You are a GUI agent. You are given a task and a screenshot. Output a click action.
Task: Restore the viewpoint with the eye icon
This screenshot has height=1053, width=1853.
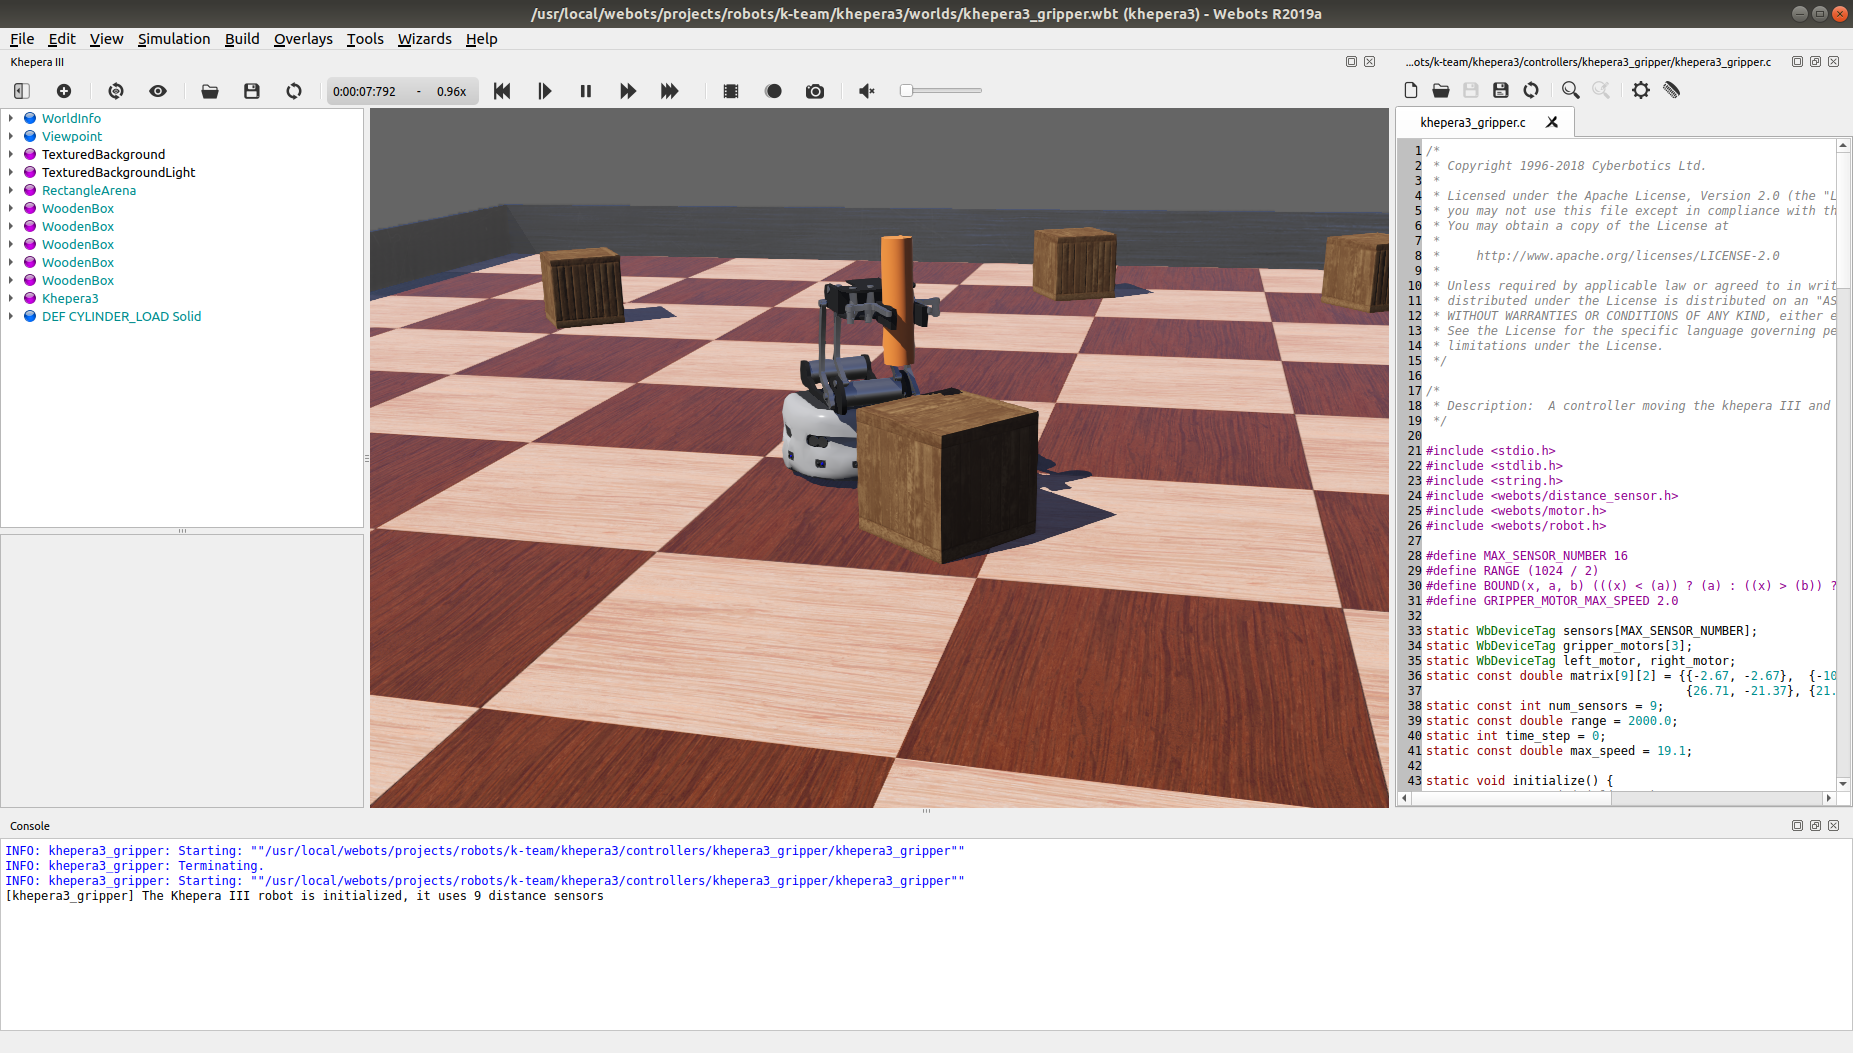click(x=157, y=91)
